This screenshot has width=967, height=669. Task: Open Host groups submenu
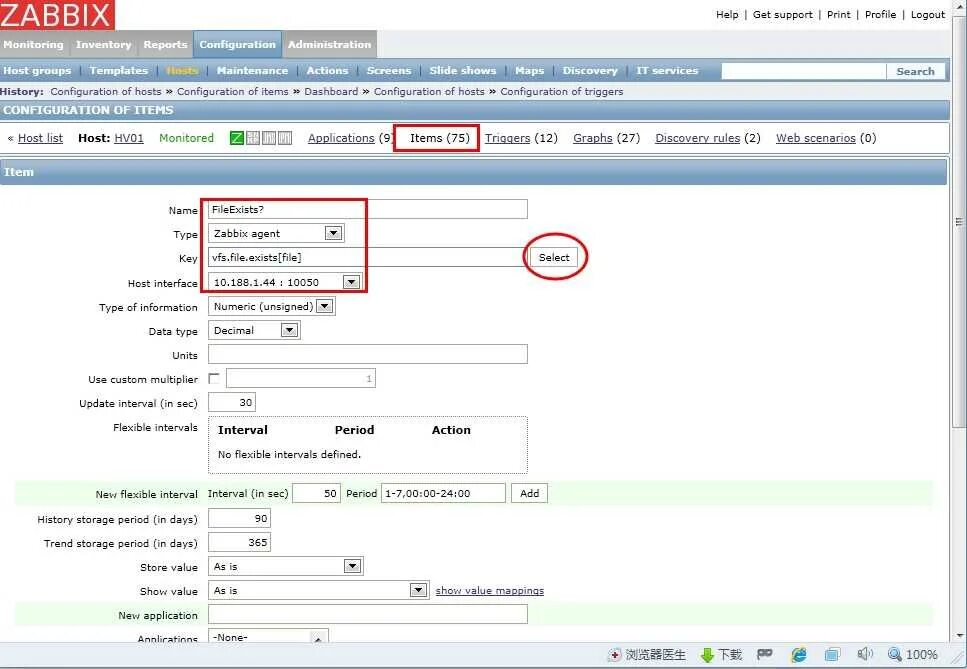coord(37,70)
